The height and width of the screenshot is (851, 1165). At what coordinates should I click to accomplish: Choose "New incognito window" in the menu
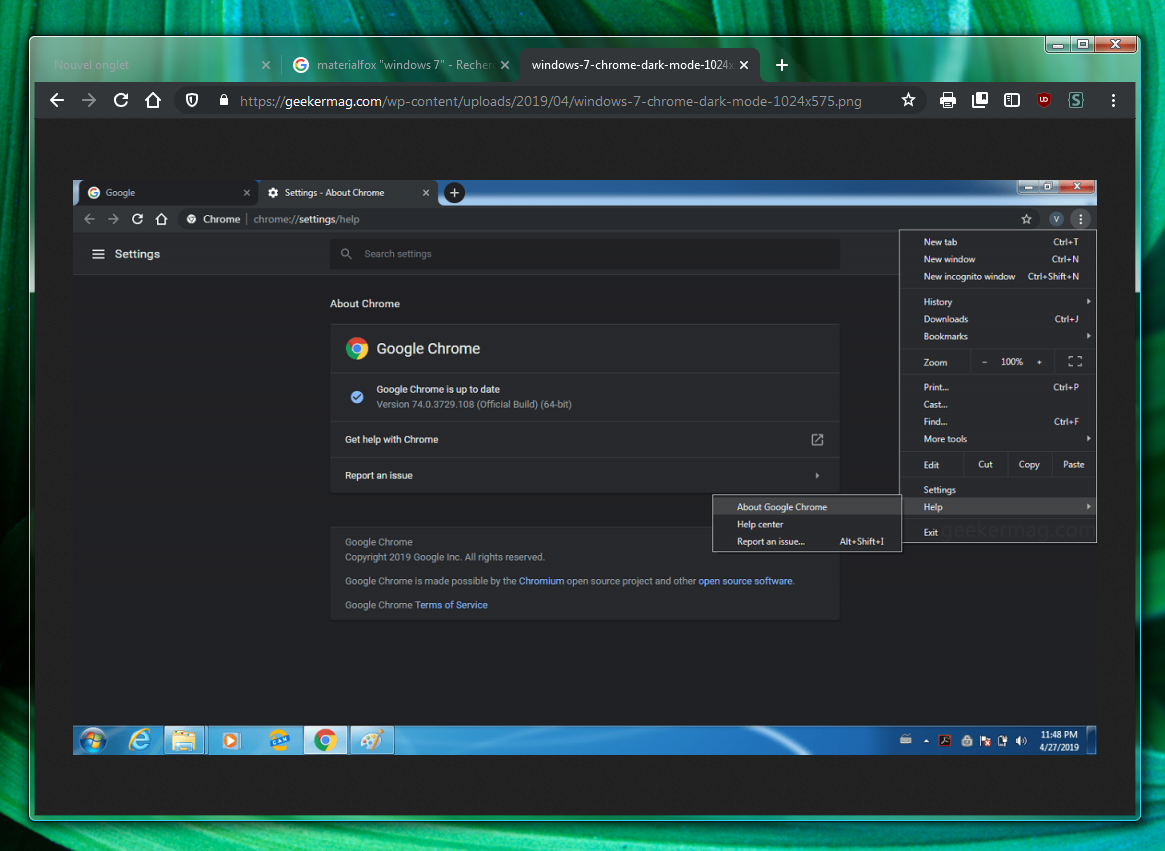[x=998, y=276]
